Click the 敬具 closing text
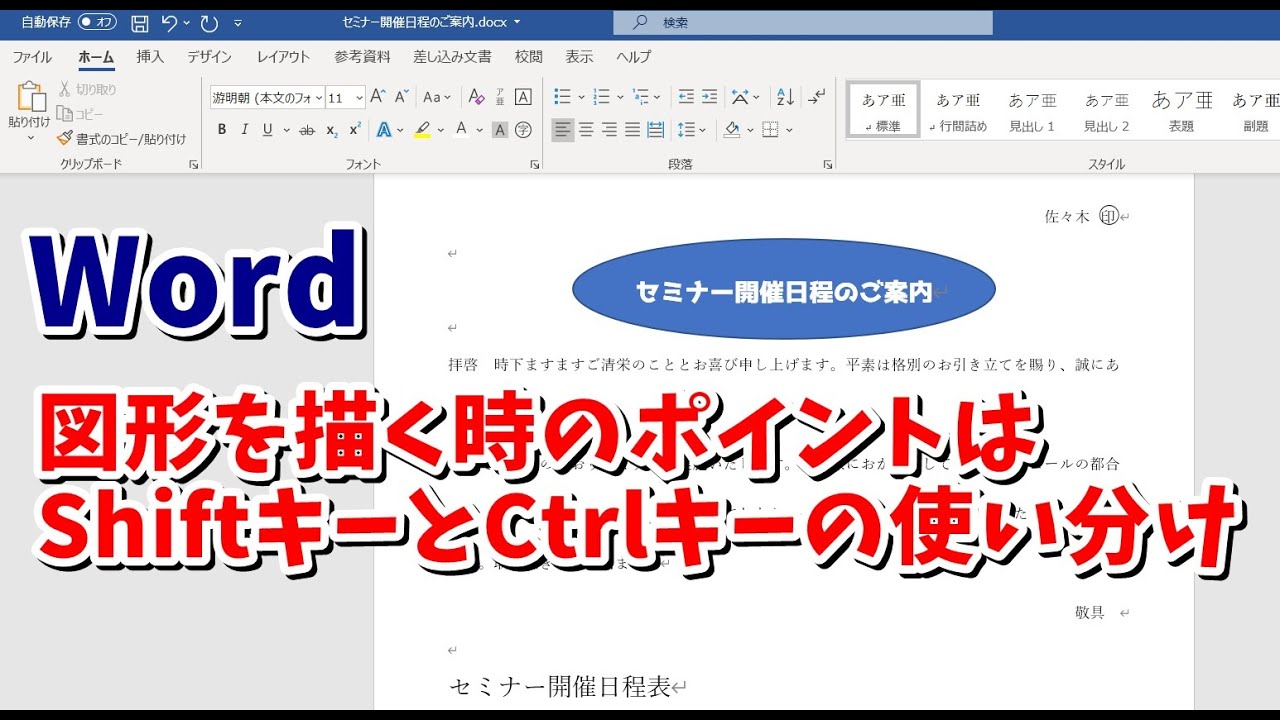1280x720 pixels. pyautogui.click(x=1089, y=612)
